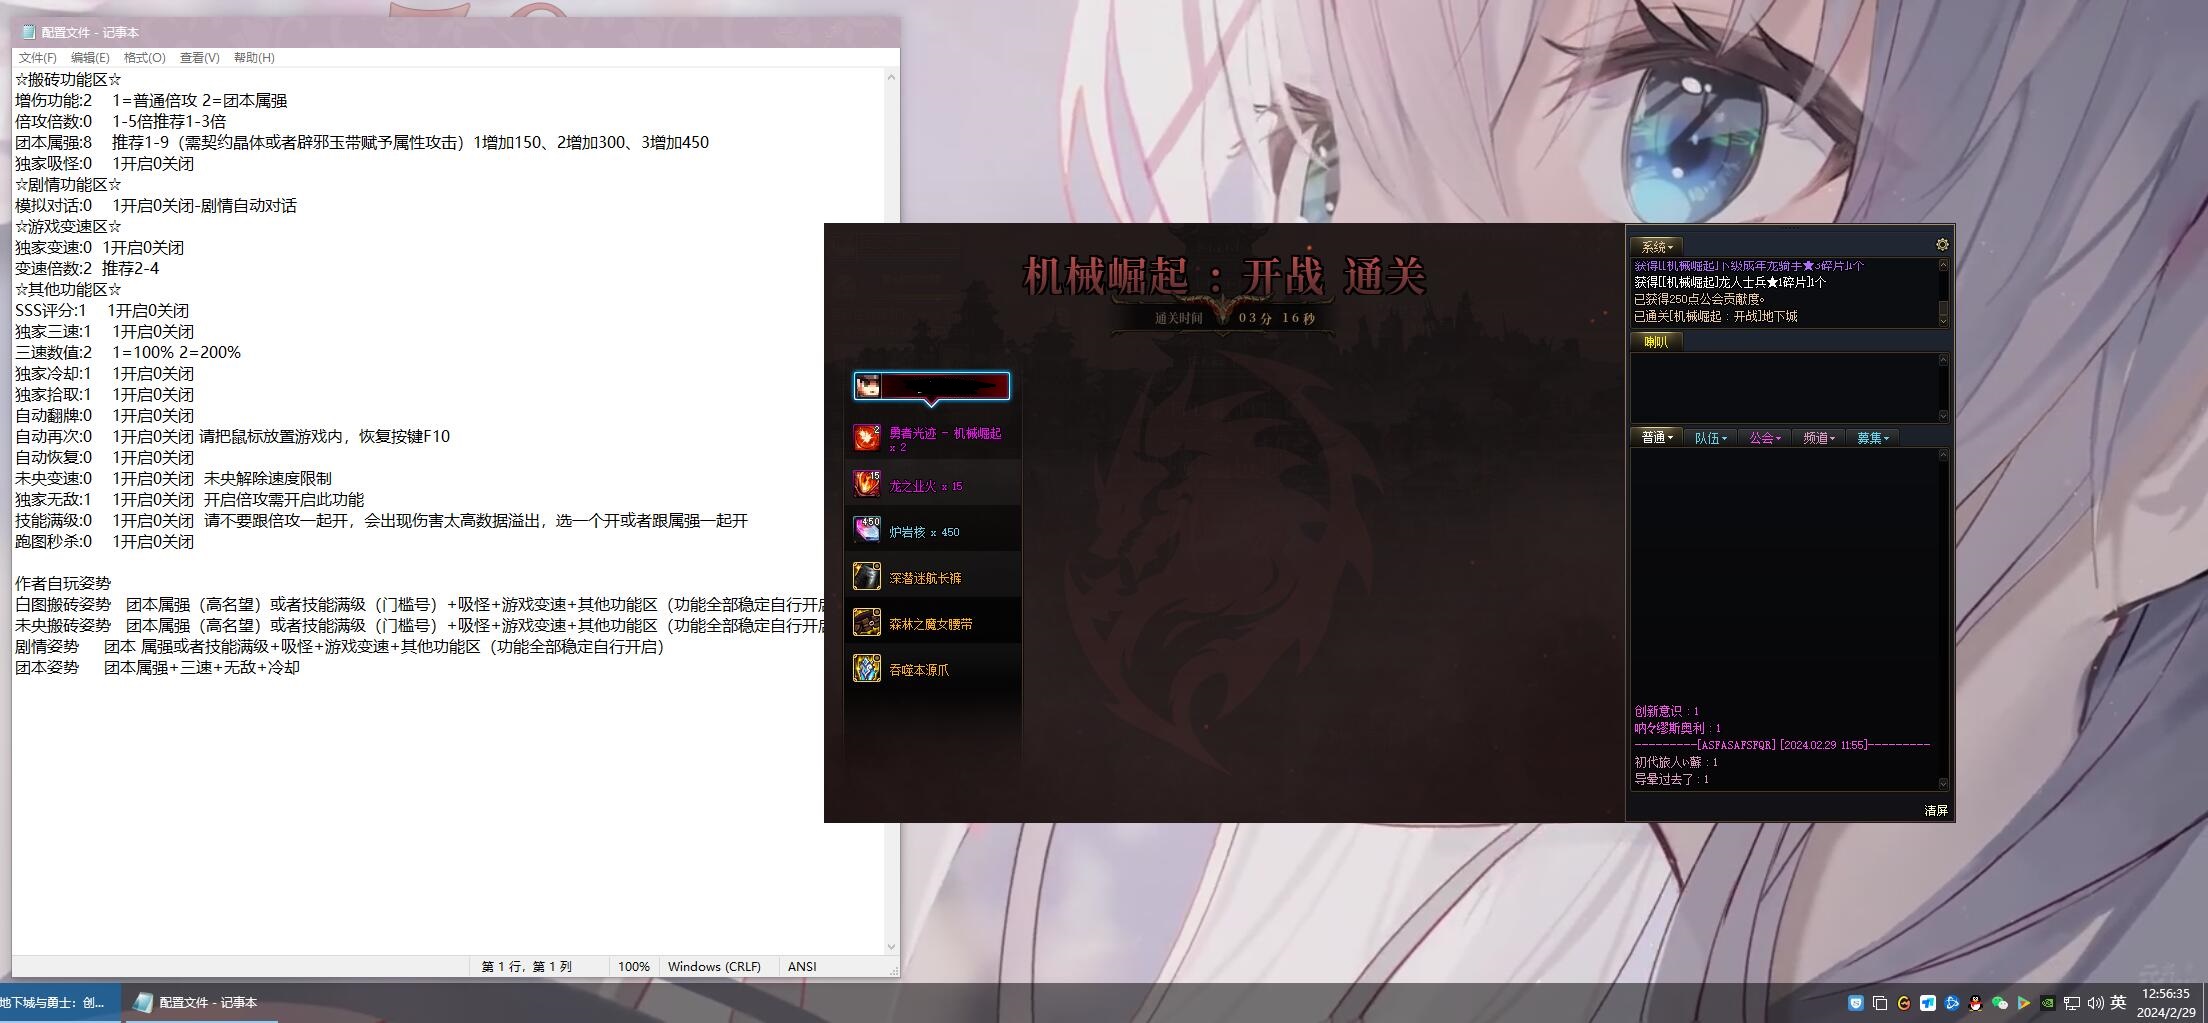Click the 增伤功能:2 line in Notepad

tap(151, 101)
